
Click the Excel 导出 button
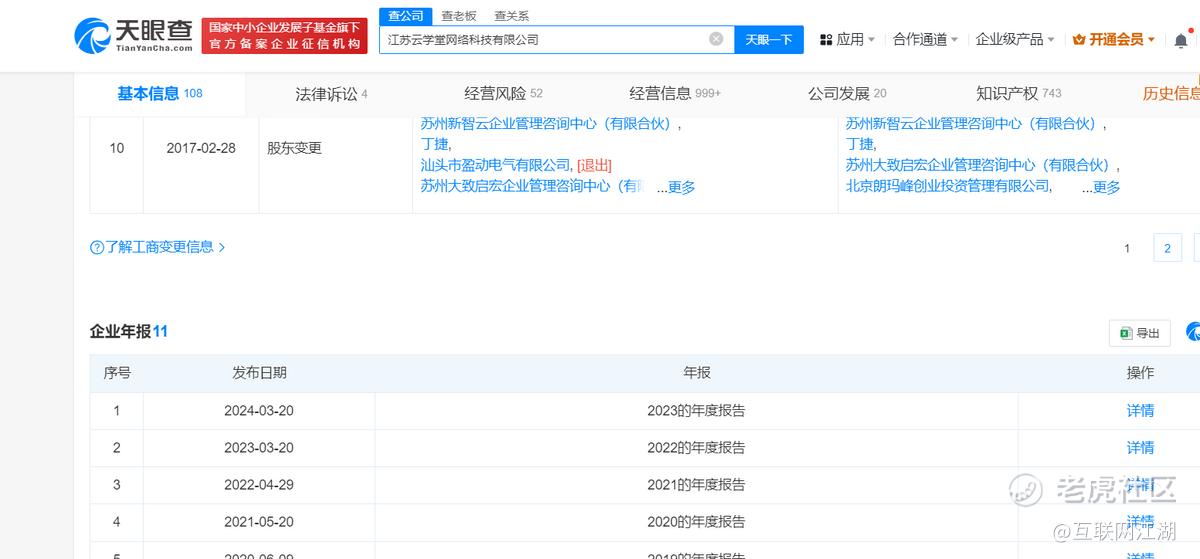(x=1139, y=333)
